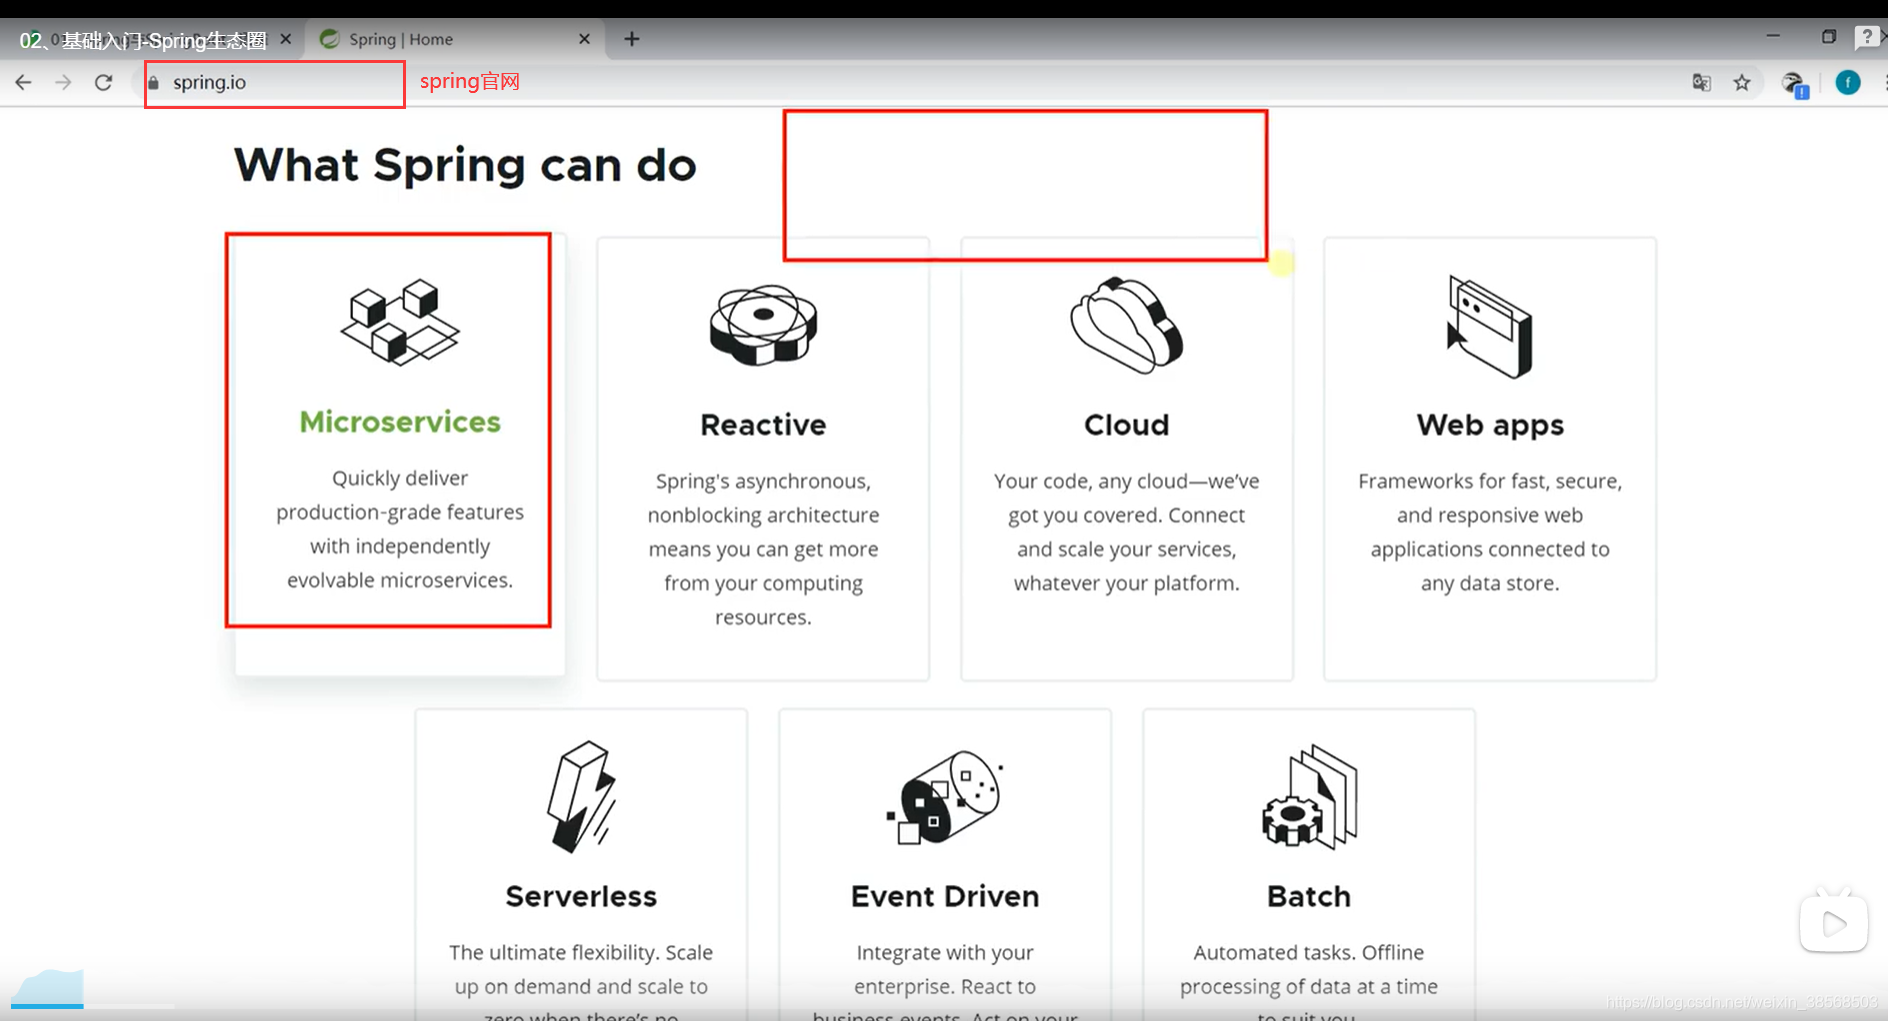Click the Reactive atom icon
Viewport: 1888px width, 1021px height.
point(763,324)
